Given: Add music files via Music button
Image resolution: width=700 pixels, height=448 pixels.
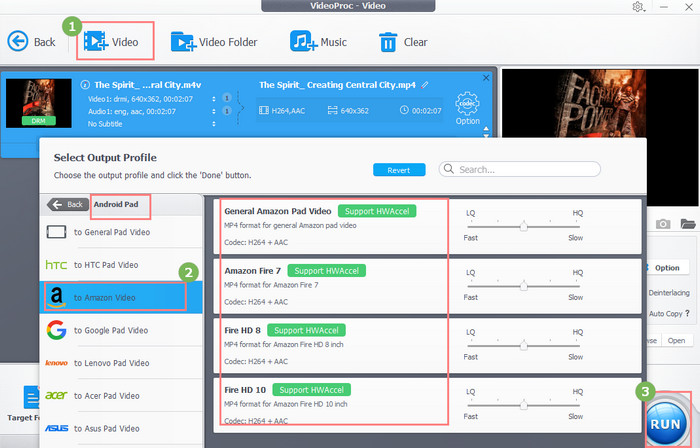Looking at the screenshot, I should (x=318, y=42).
